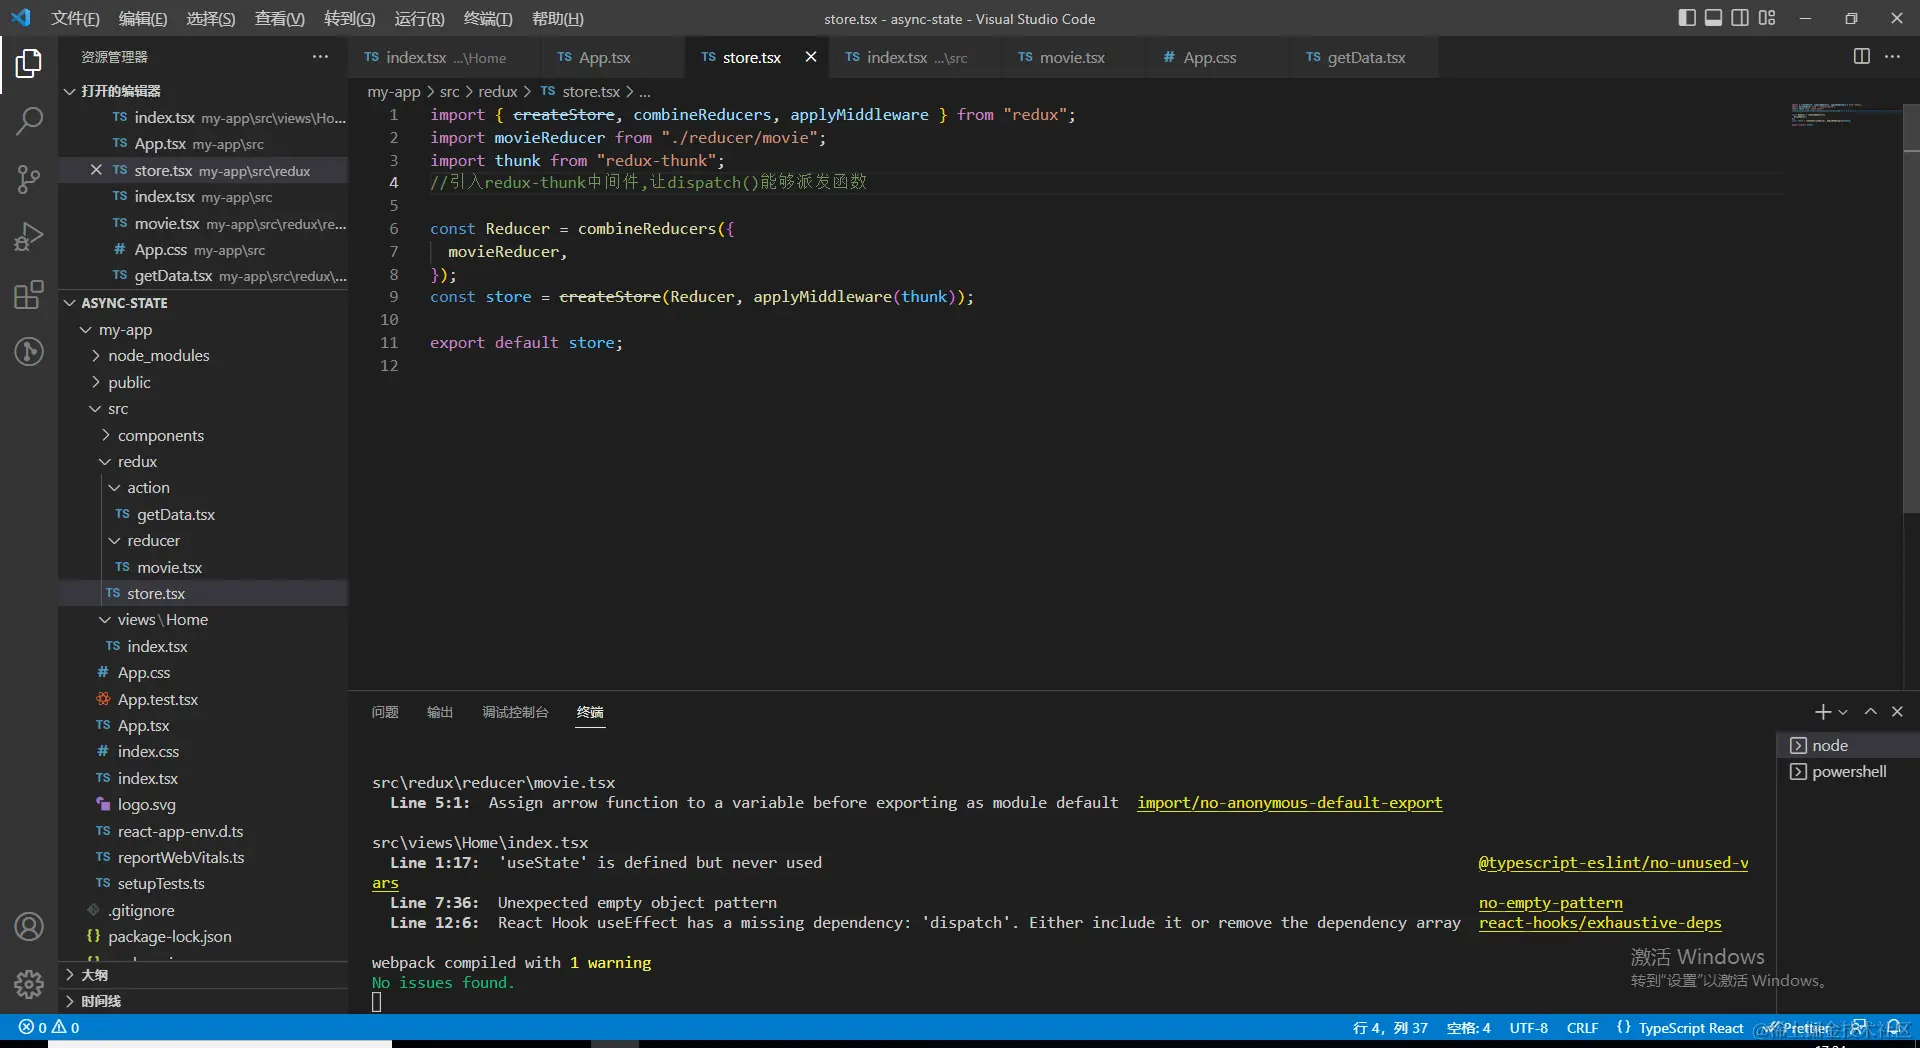Collapse the my-app folder
The height and width of the screenshot is (1048, 1920).
tap(204, 330)
